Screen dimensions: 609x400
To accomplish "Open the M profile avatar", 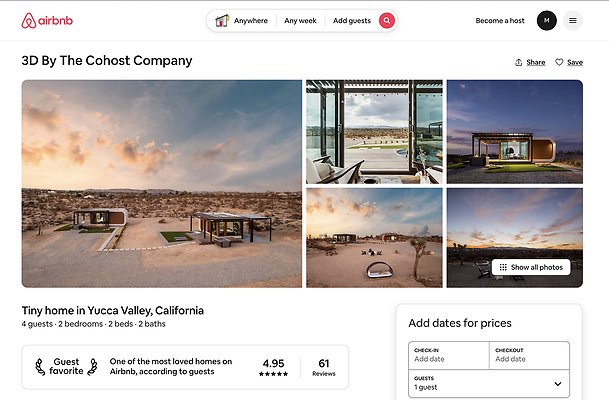I will click(x=546, y=21).
